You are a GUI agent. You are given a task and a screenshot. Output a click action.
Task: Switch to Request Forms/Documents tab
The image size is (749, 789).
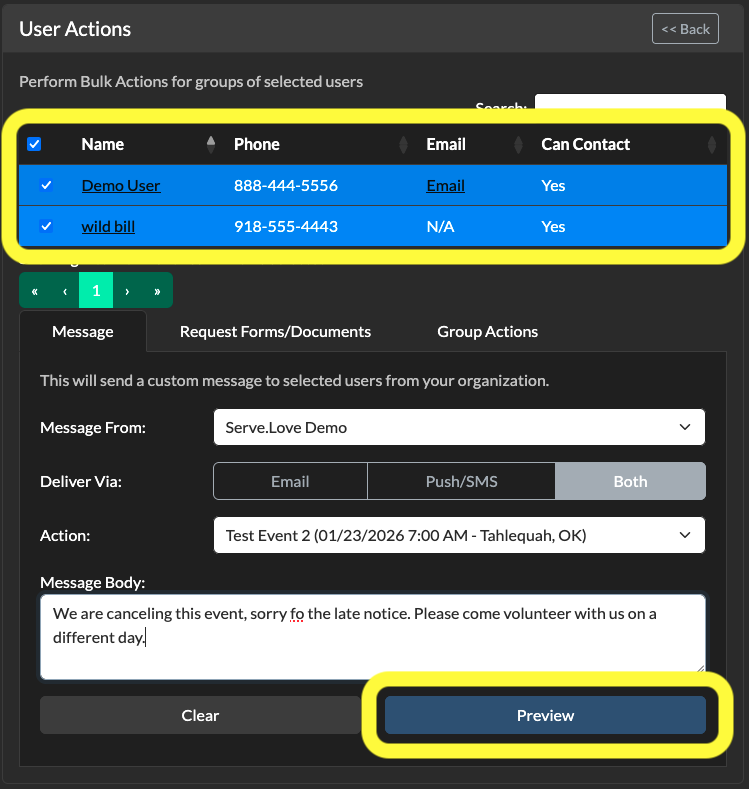275,332
